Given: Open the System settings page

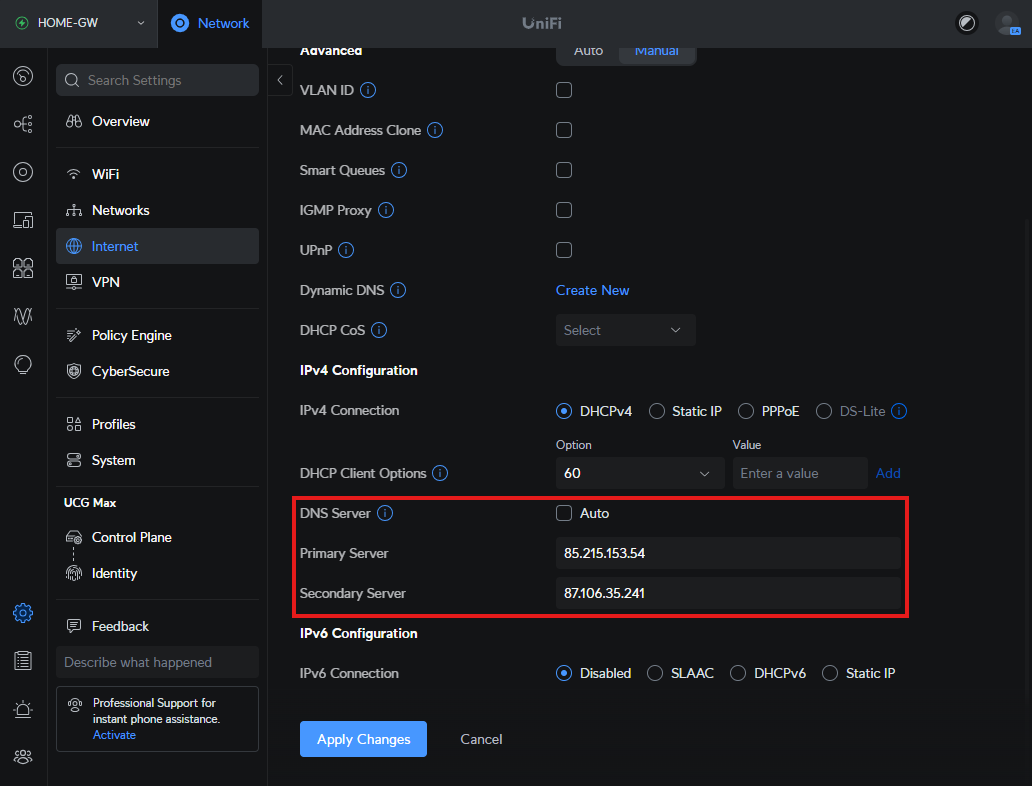Looking at the screenshot, I should tap(157, 460).
